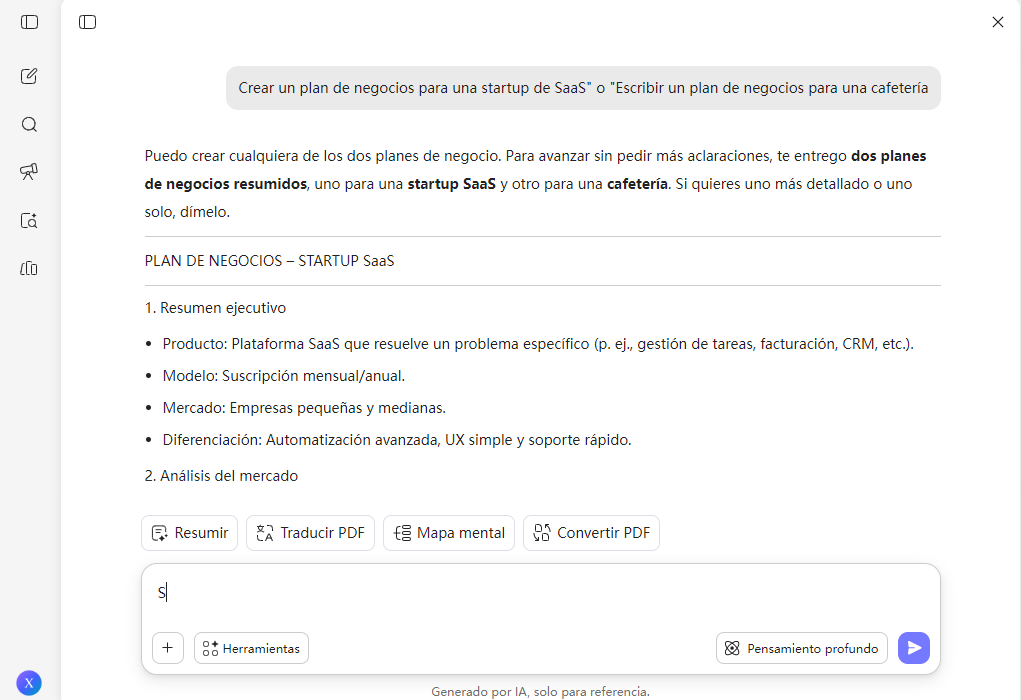Image resolution: width=1021 pixels, height=700 pixels.
Task: Open a new chat with the compose icon
Action: click(29, 76)
